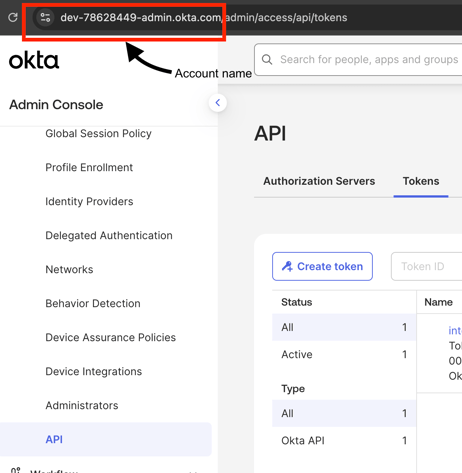Reload the page with the browser refresh icon

[13, 17]
